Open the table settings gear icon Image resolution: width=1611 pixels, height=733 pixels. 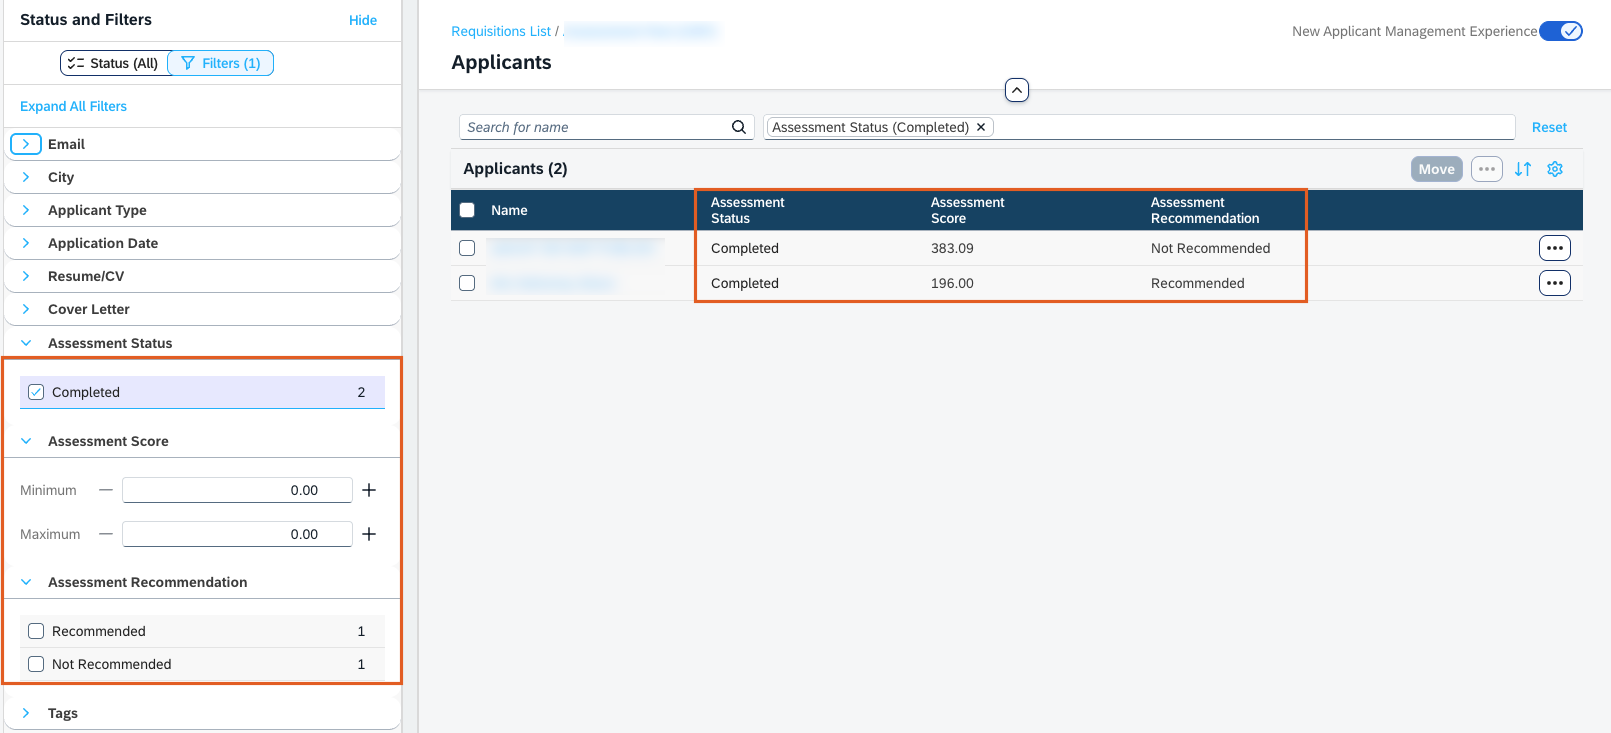[x=1555, y=169]
